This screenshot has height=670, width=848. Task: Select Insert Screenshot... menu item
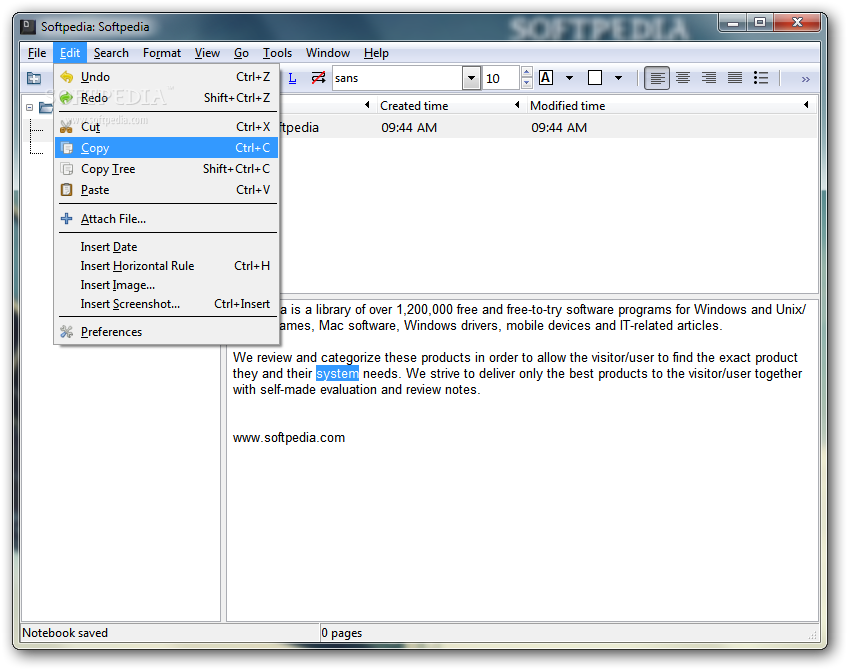click(167, 304)
